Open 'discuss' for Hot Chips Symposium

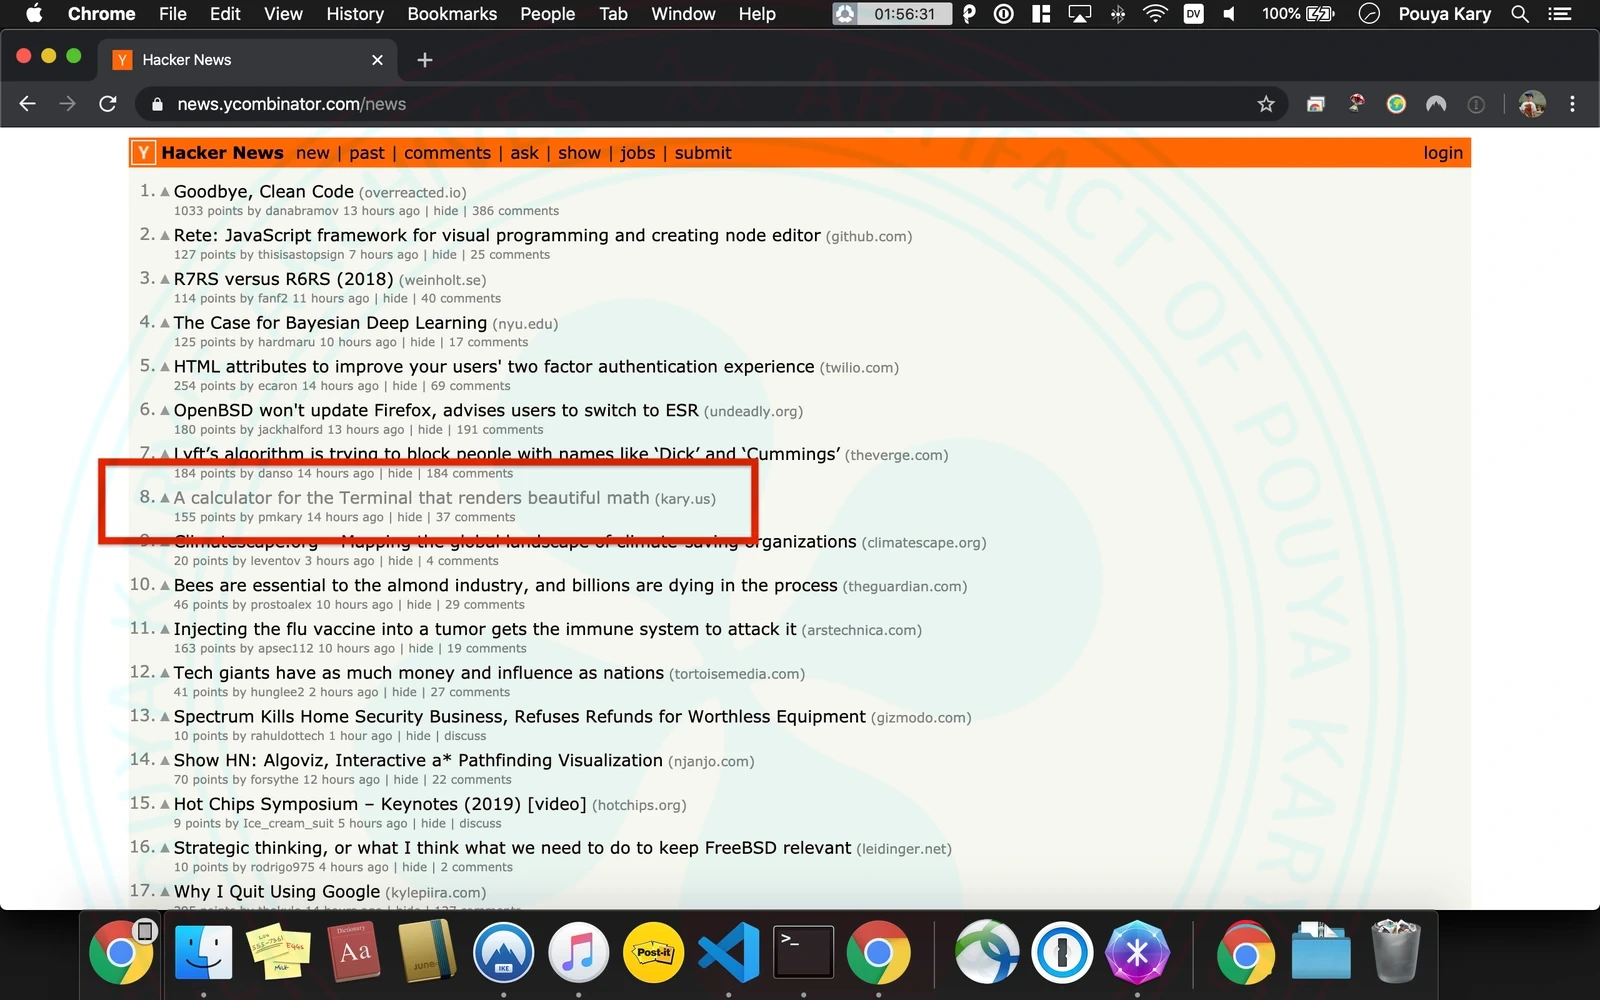(480, 823)
